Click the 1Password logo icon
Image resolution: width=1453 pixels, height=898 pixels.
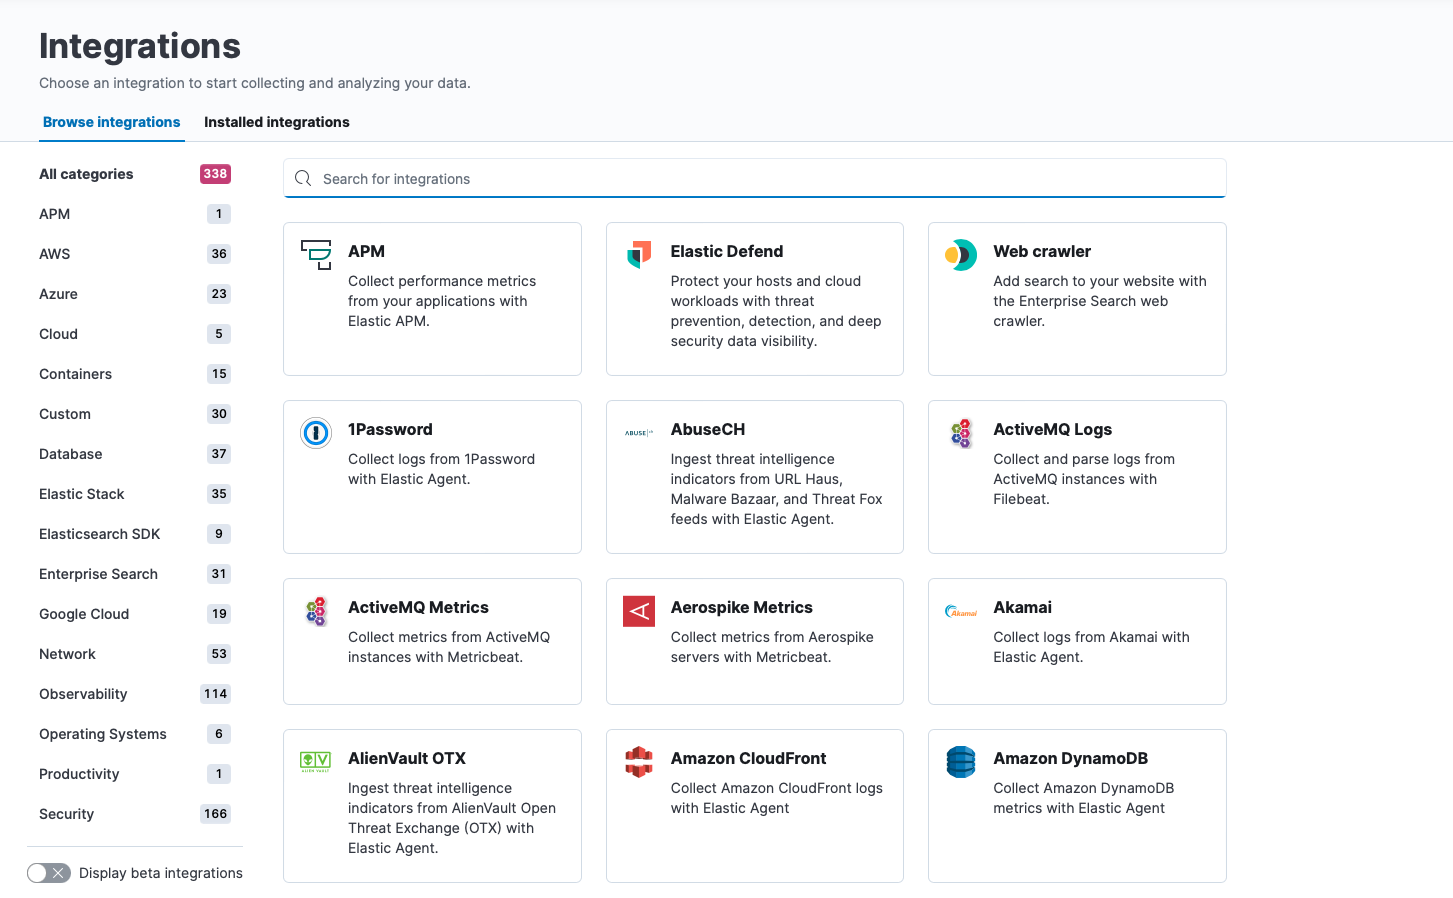[x=316, y=433]
